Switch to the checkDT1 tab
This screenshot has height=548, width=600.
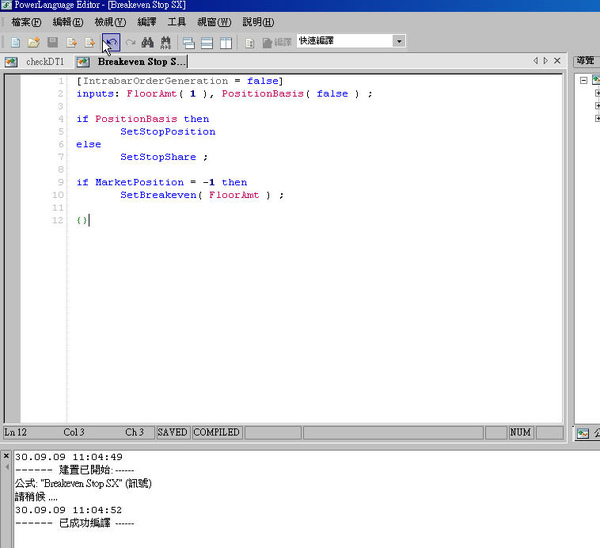point(44,62)
